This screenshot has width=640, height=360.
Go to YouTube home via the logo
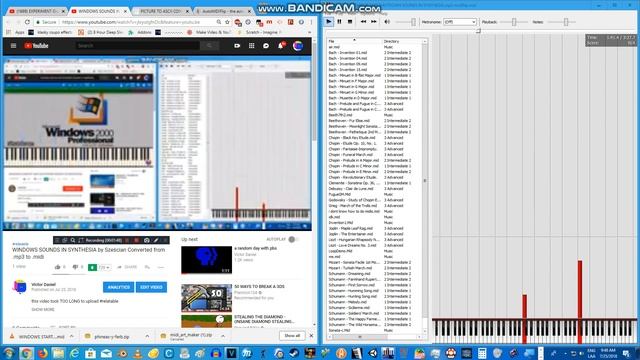click(x=36, y=46)
